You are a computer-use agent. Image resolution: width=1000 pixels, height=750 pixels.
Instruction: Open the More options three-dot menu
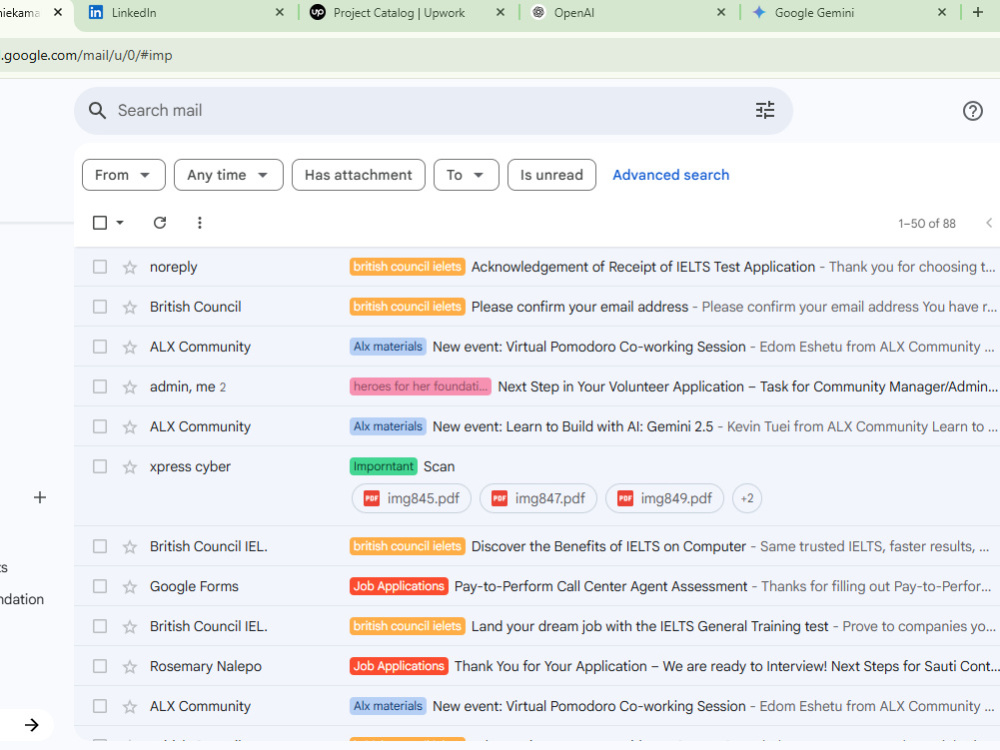[200, 223]
